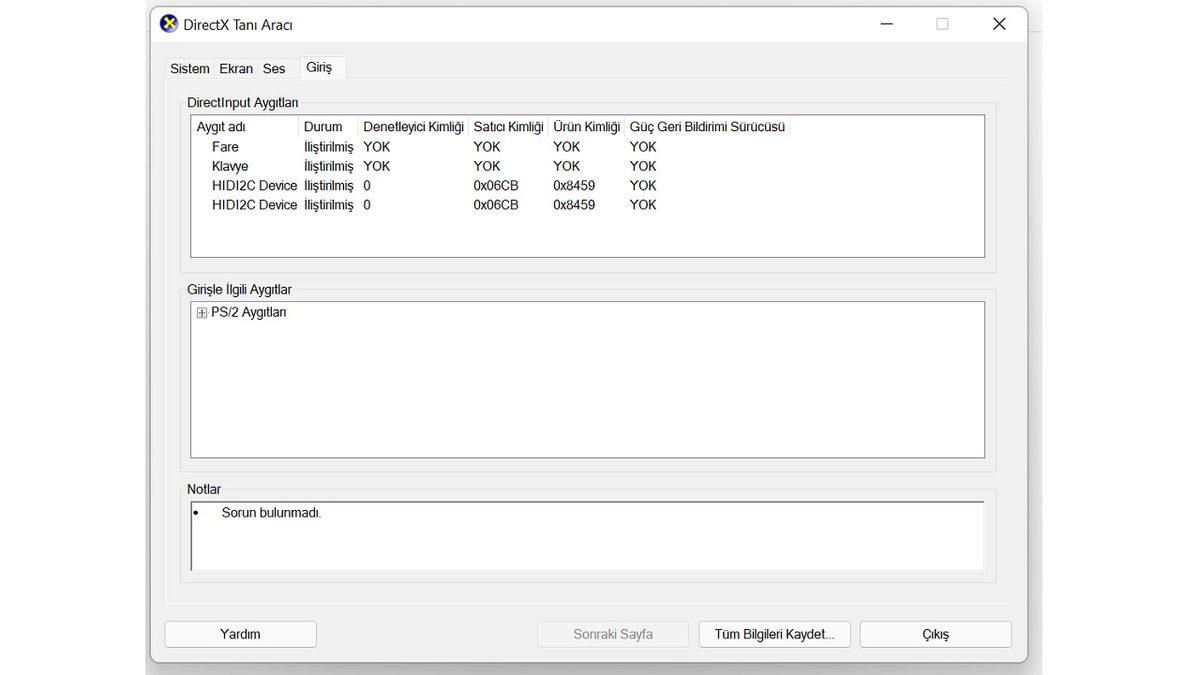The image size is (1200, 675).
Task: Click the Aygıt adı column header
Action: pyautogui.click(x=221, y=127)
